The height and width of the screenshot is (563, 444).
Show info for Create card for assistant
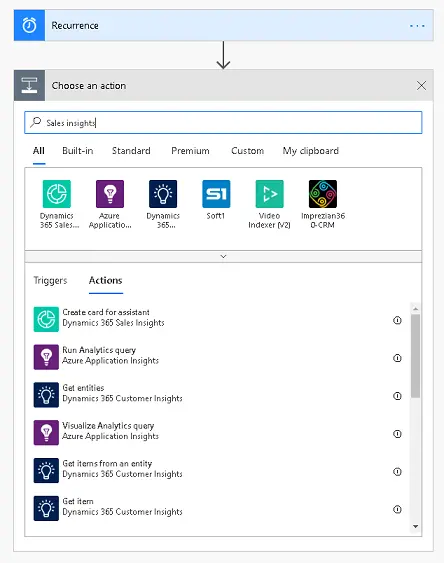(x=397, y=320)
